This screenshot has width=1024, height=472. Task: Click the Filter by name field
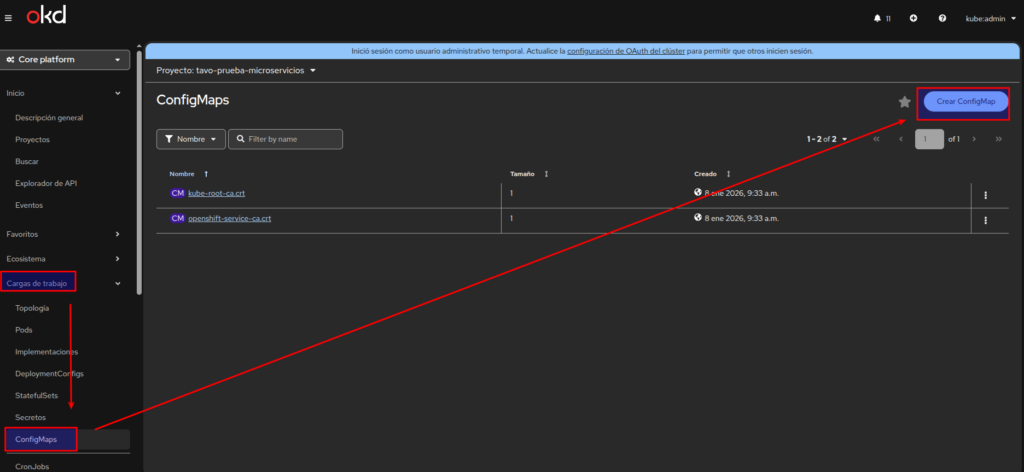[x=292, y=139]
